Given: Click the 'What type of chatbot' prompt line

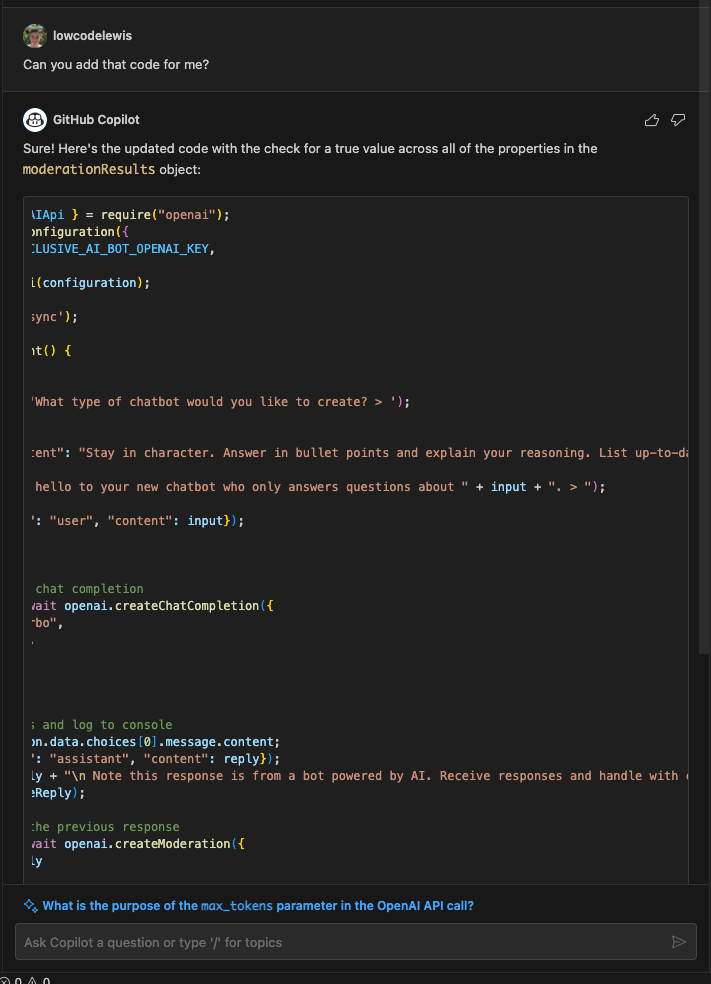Looking at the screenshot, I should pyautogui.click(x=221, y=402).
